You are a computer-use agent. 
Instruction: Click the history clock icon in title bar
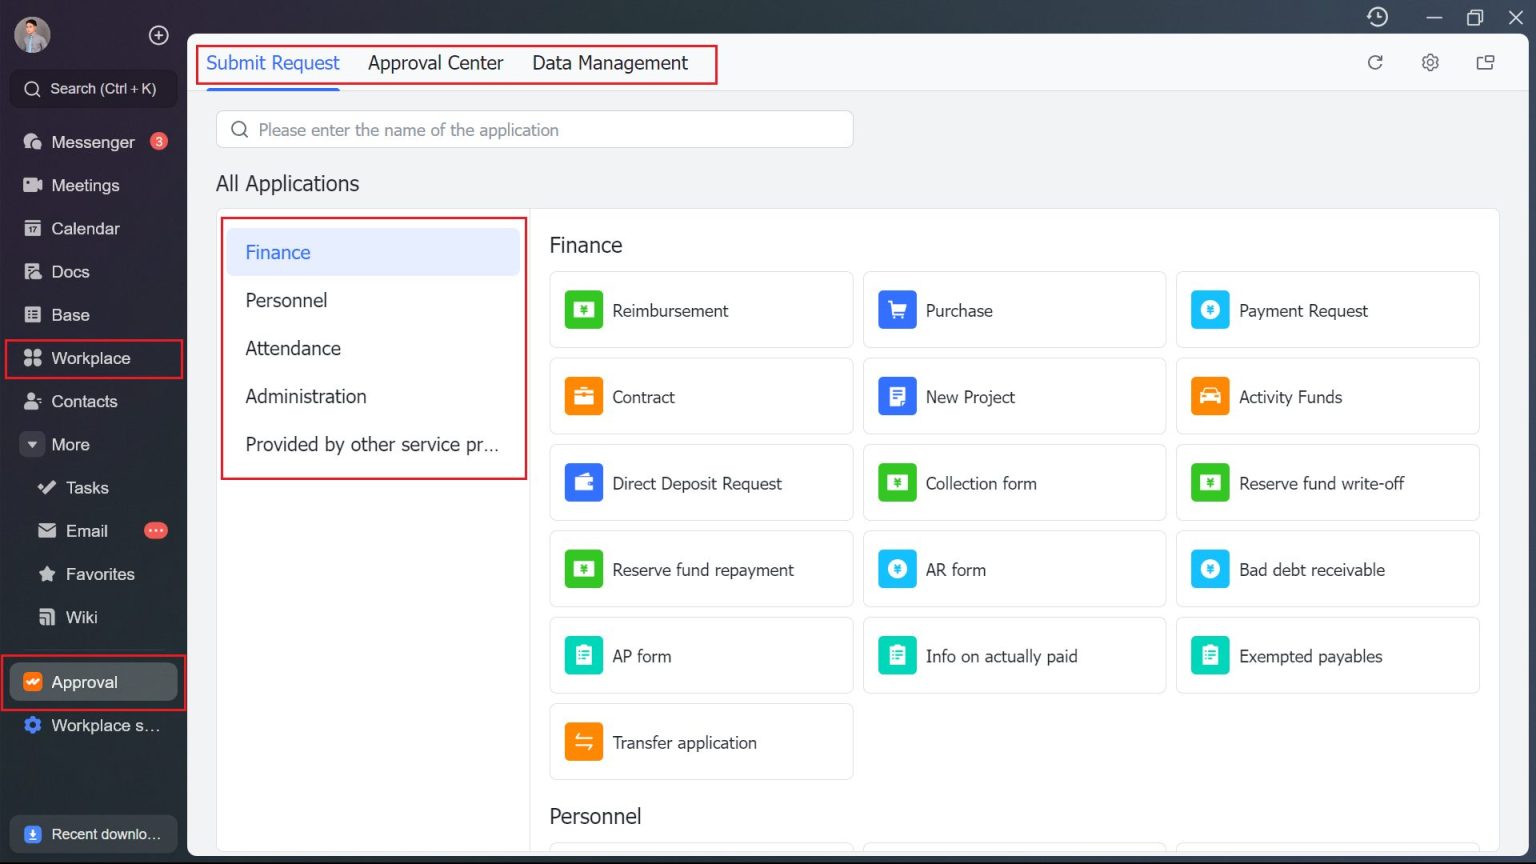pyautogui.click(x=1377, y=17)
